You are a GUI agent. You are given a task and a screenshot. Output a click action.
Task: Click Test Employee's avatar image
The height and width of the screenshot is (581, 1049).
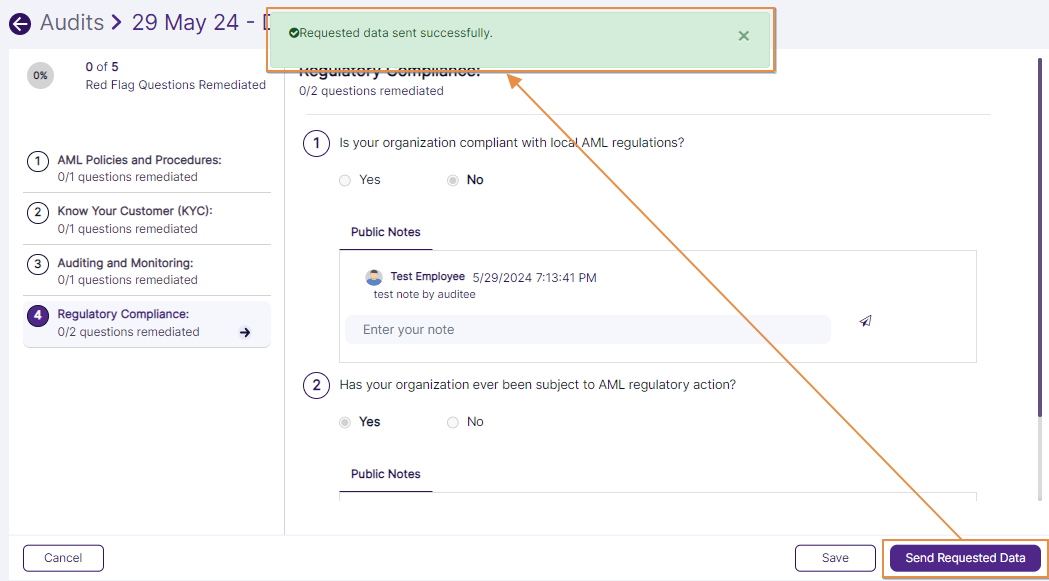(x=374, y=276)
